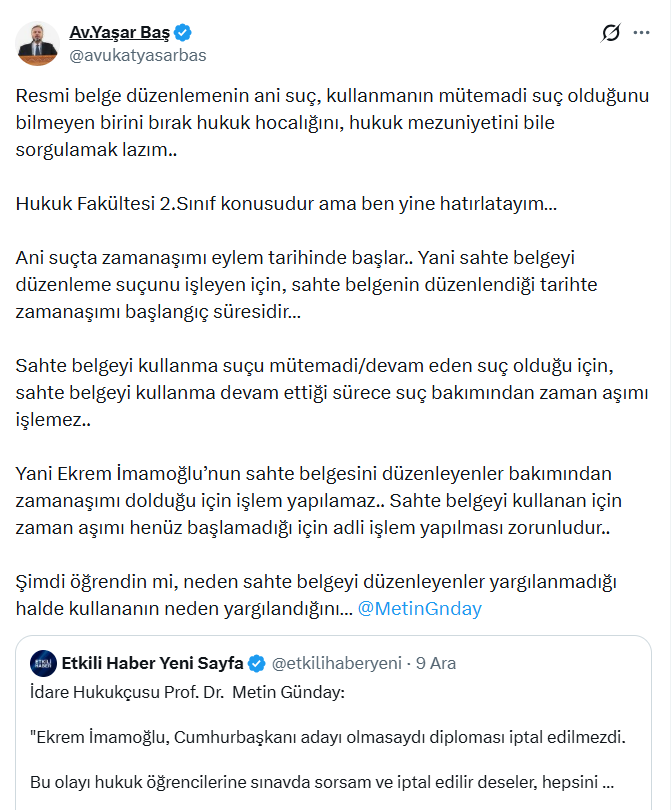Click quoted sentence starting "Ekrem İmamoğlu, Cumhurbaşkanı adayı"
This screenshot has width=671, height=810.
[x=328, y=739]
